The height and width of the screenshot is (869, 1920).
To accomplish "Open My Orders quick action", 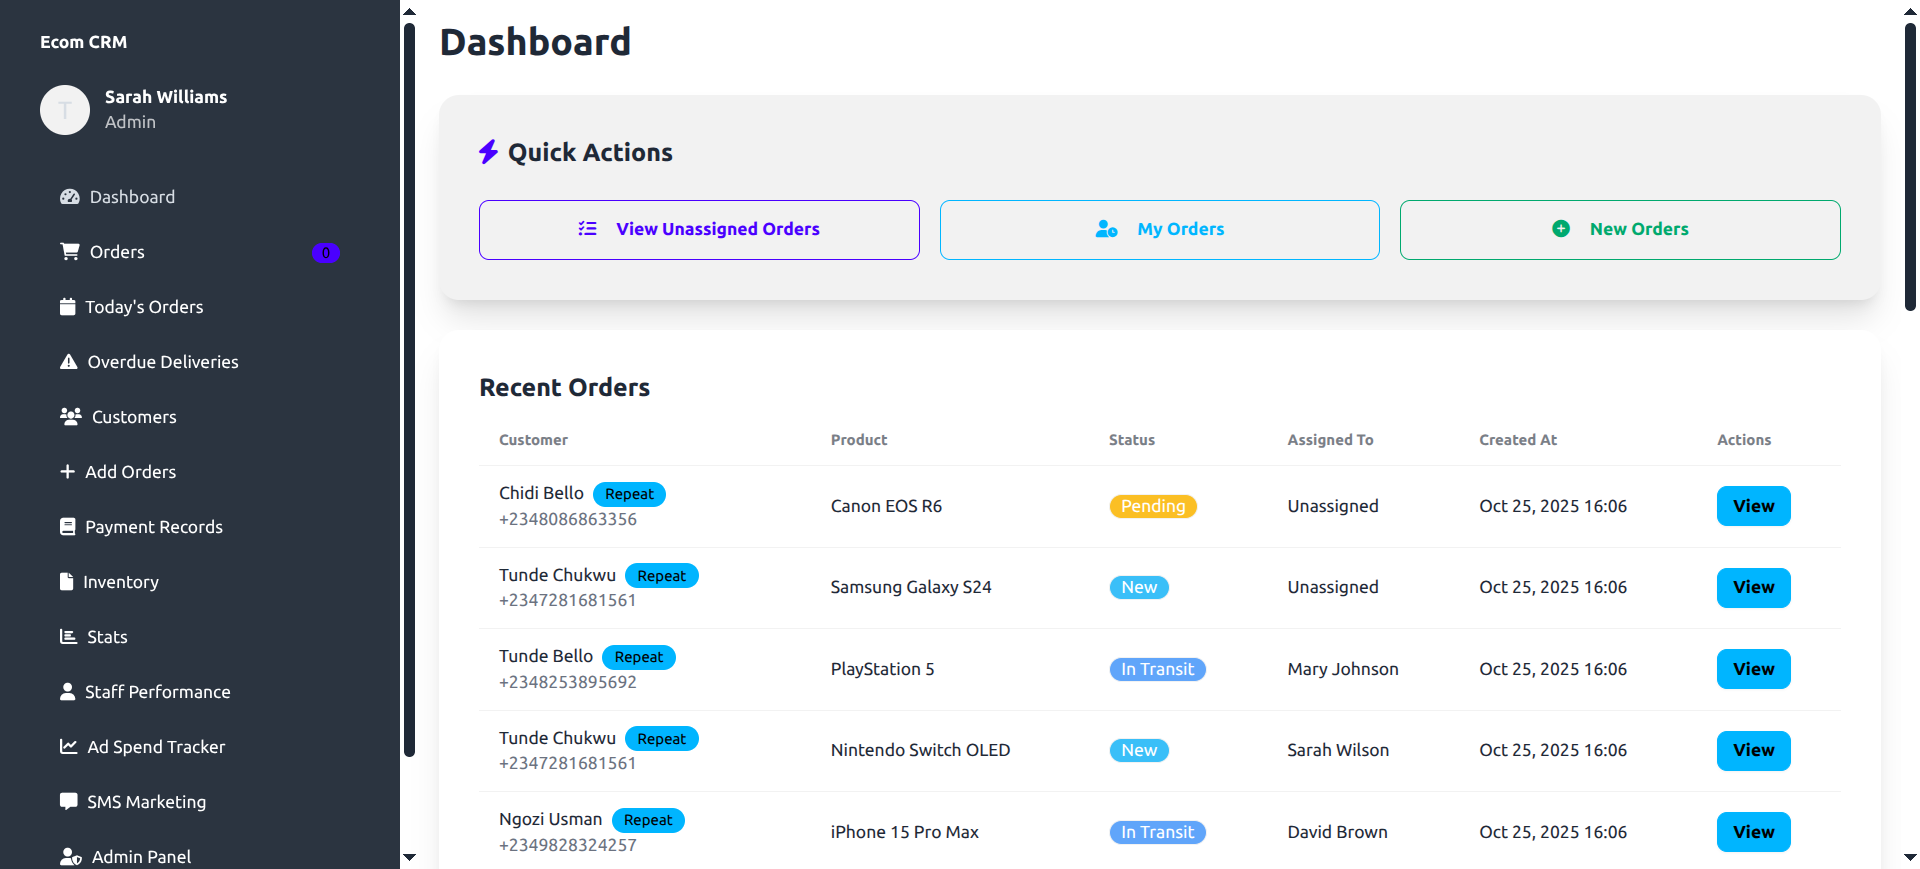I will (x=1160, y=230).
